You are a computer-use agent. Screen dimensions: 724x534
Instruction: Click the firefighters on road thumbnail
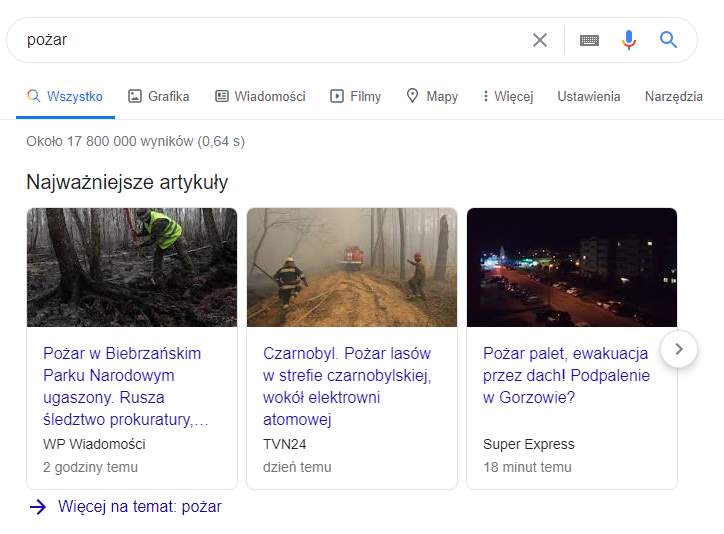click(352, 267)
